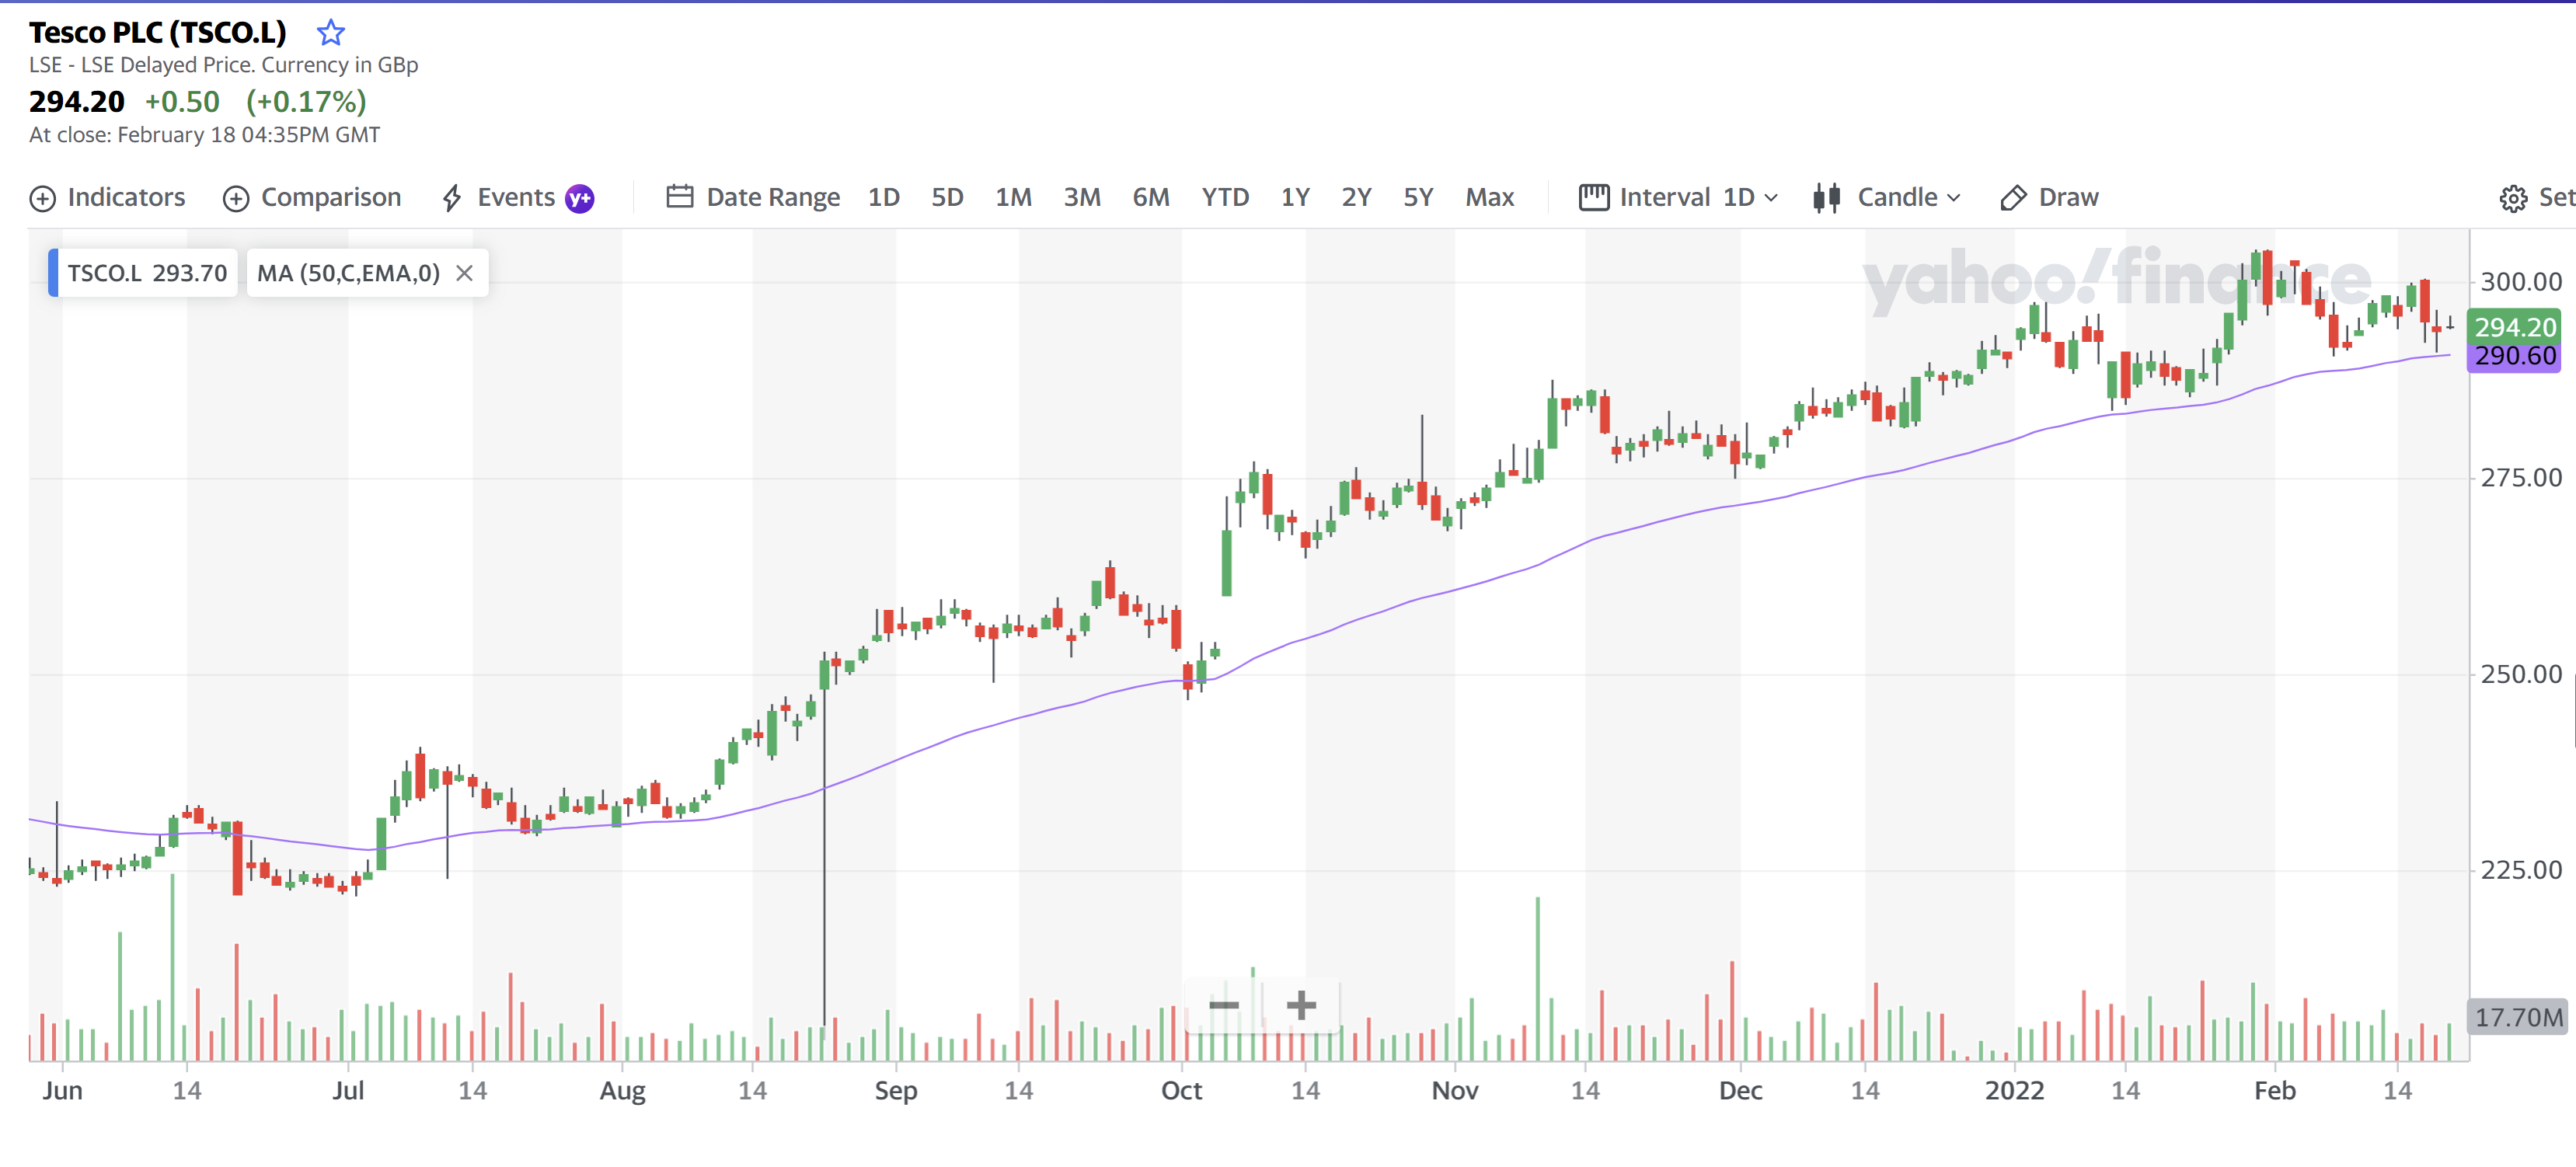Select the 3M date range
The image size is (2576, 1167).
coord(1082,197)
